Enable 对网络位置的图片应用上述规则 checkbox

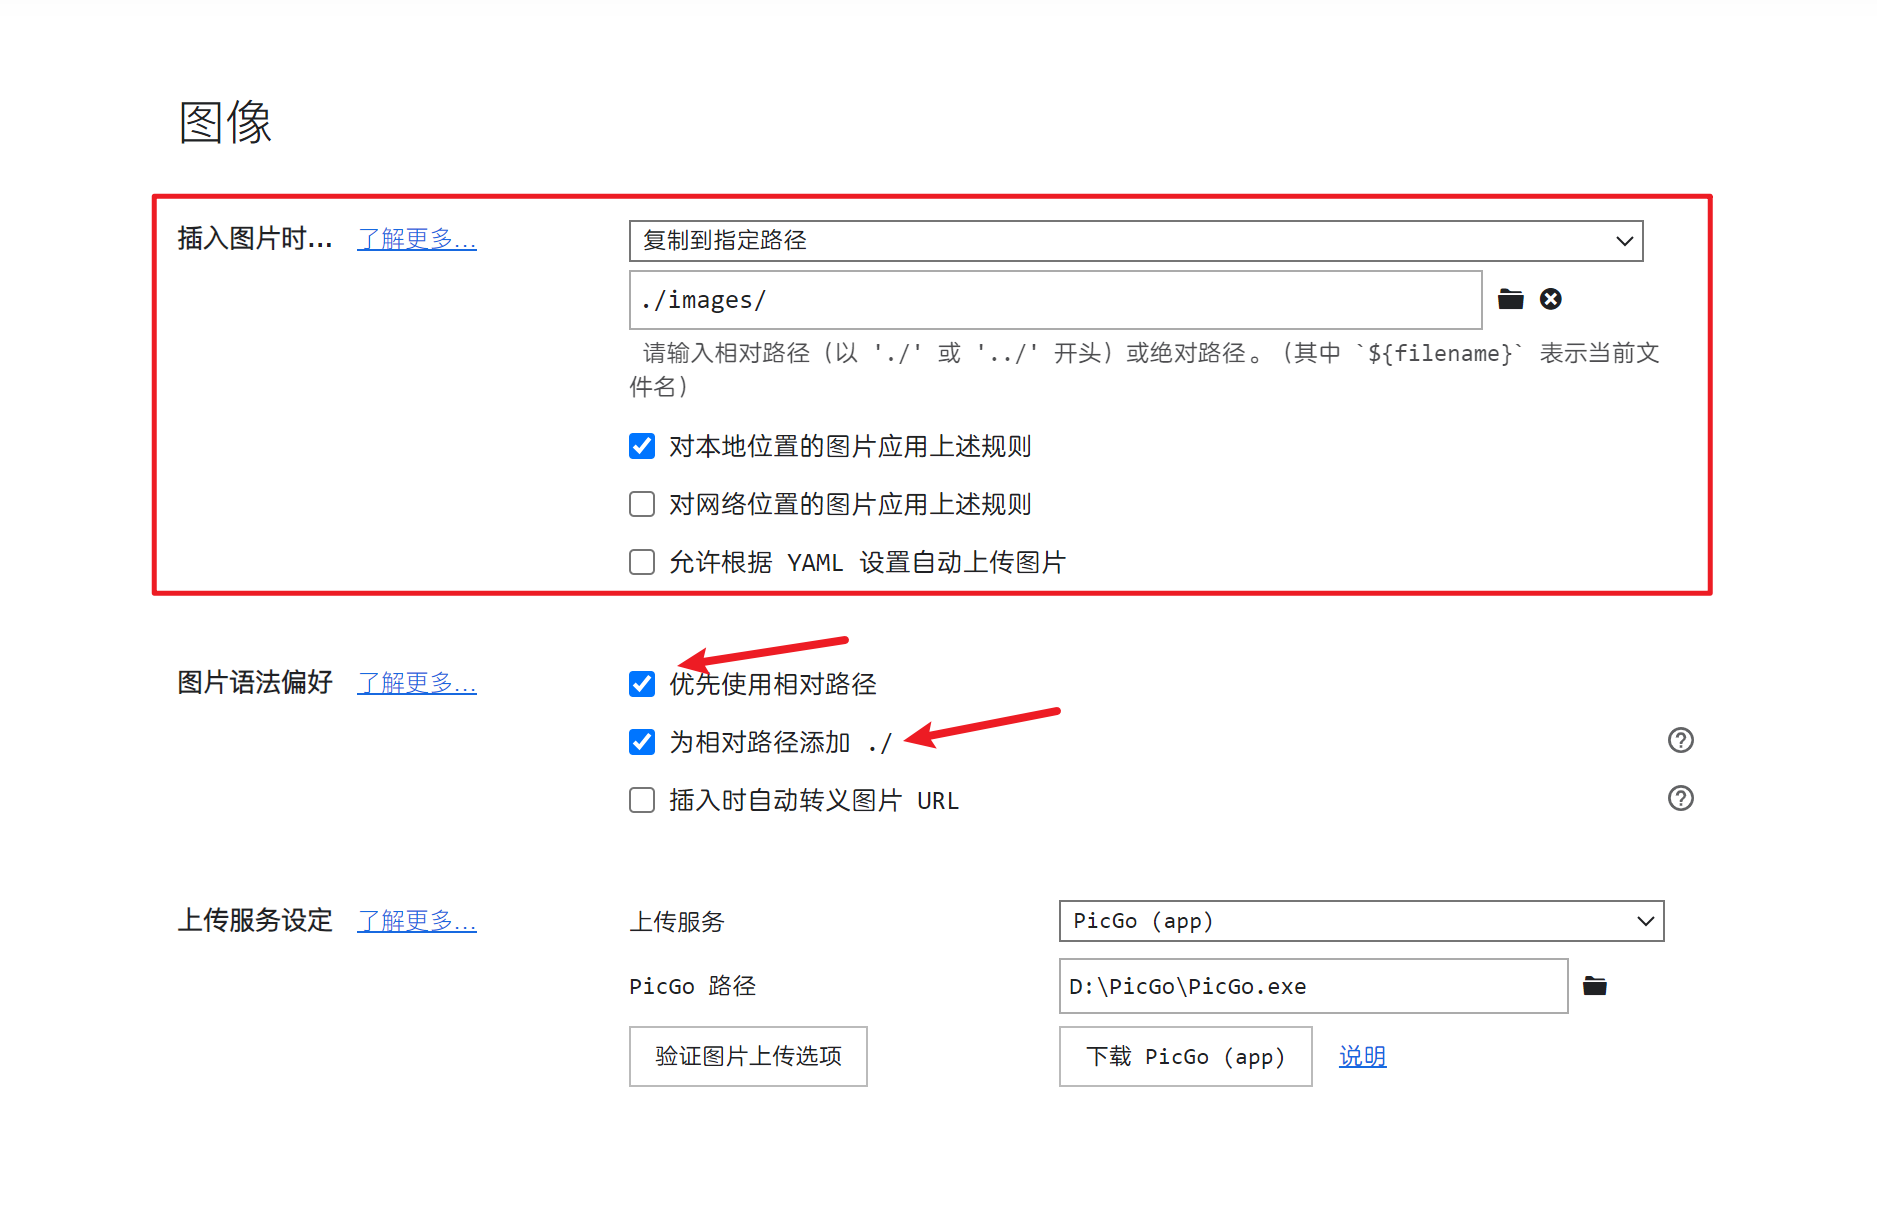click(642, 504)
